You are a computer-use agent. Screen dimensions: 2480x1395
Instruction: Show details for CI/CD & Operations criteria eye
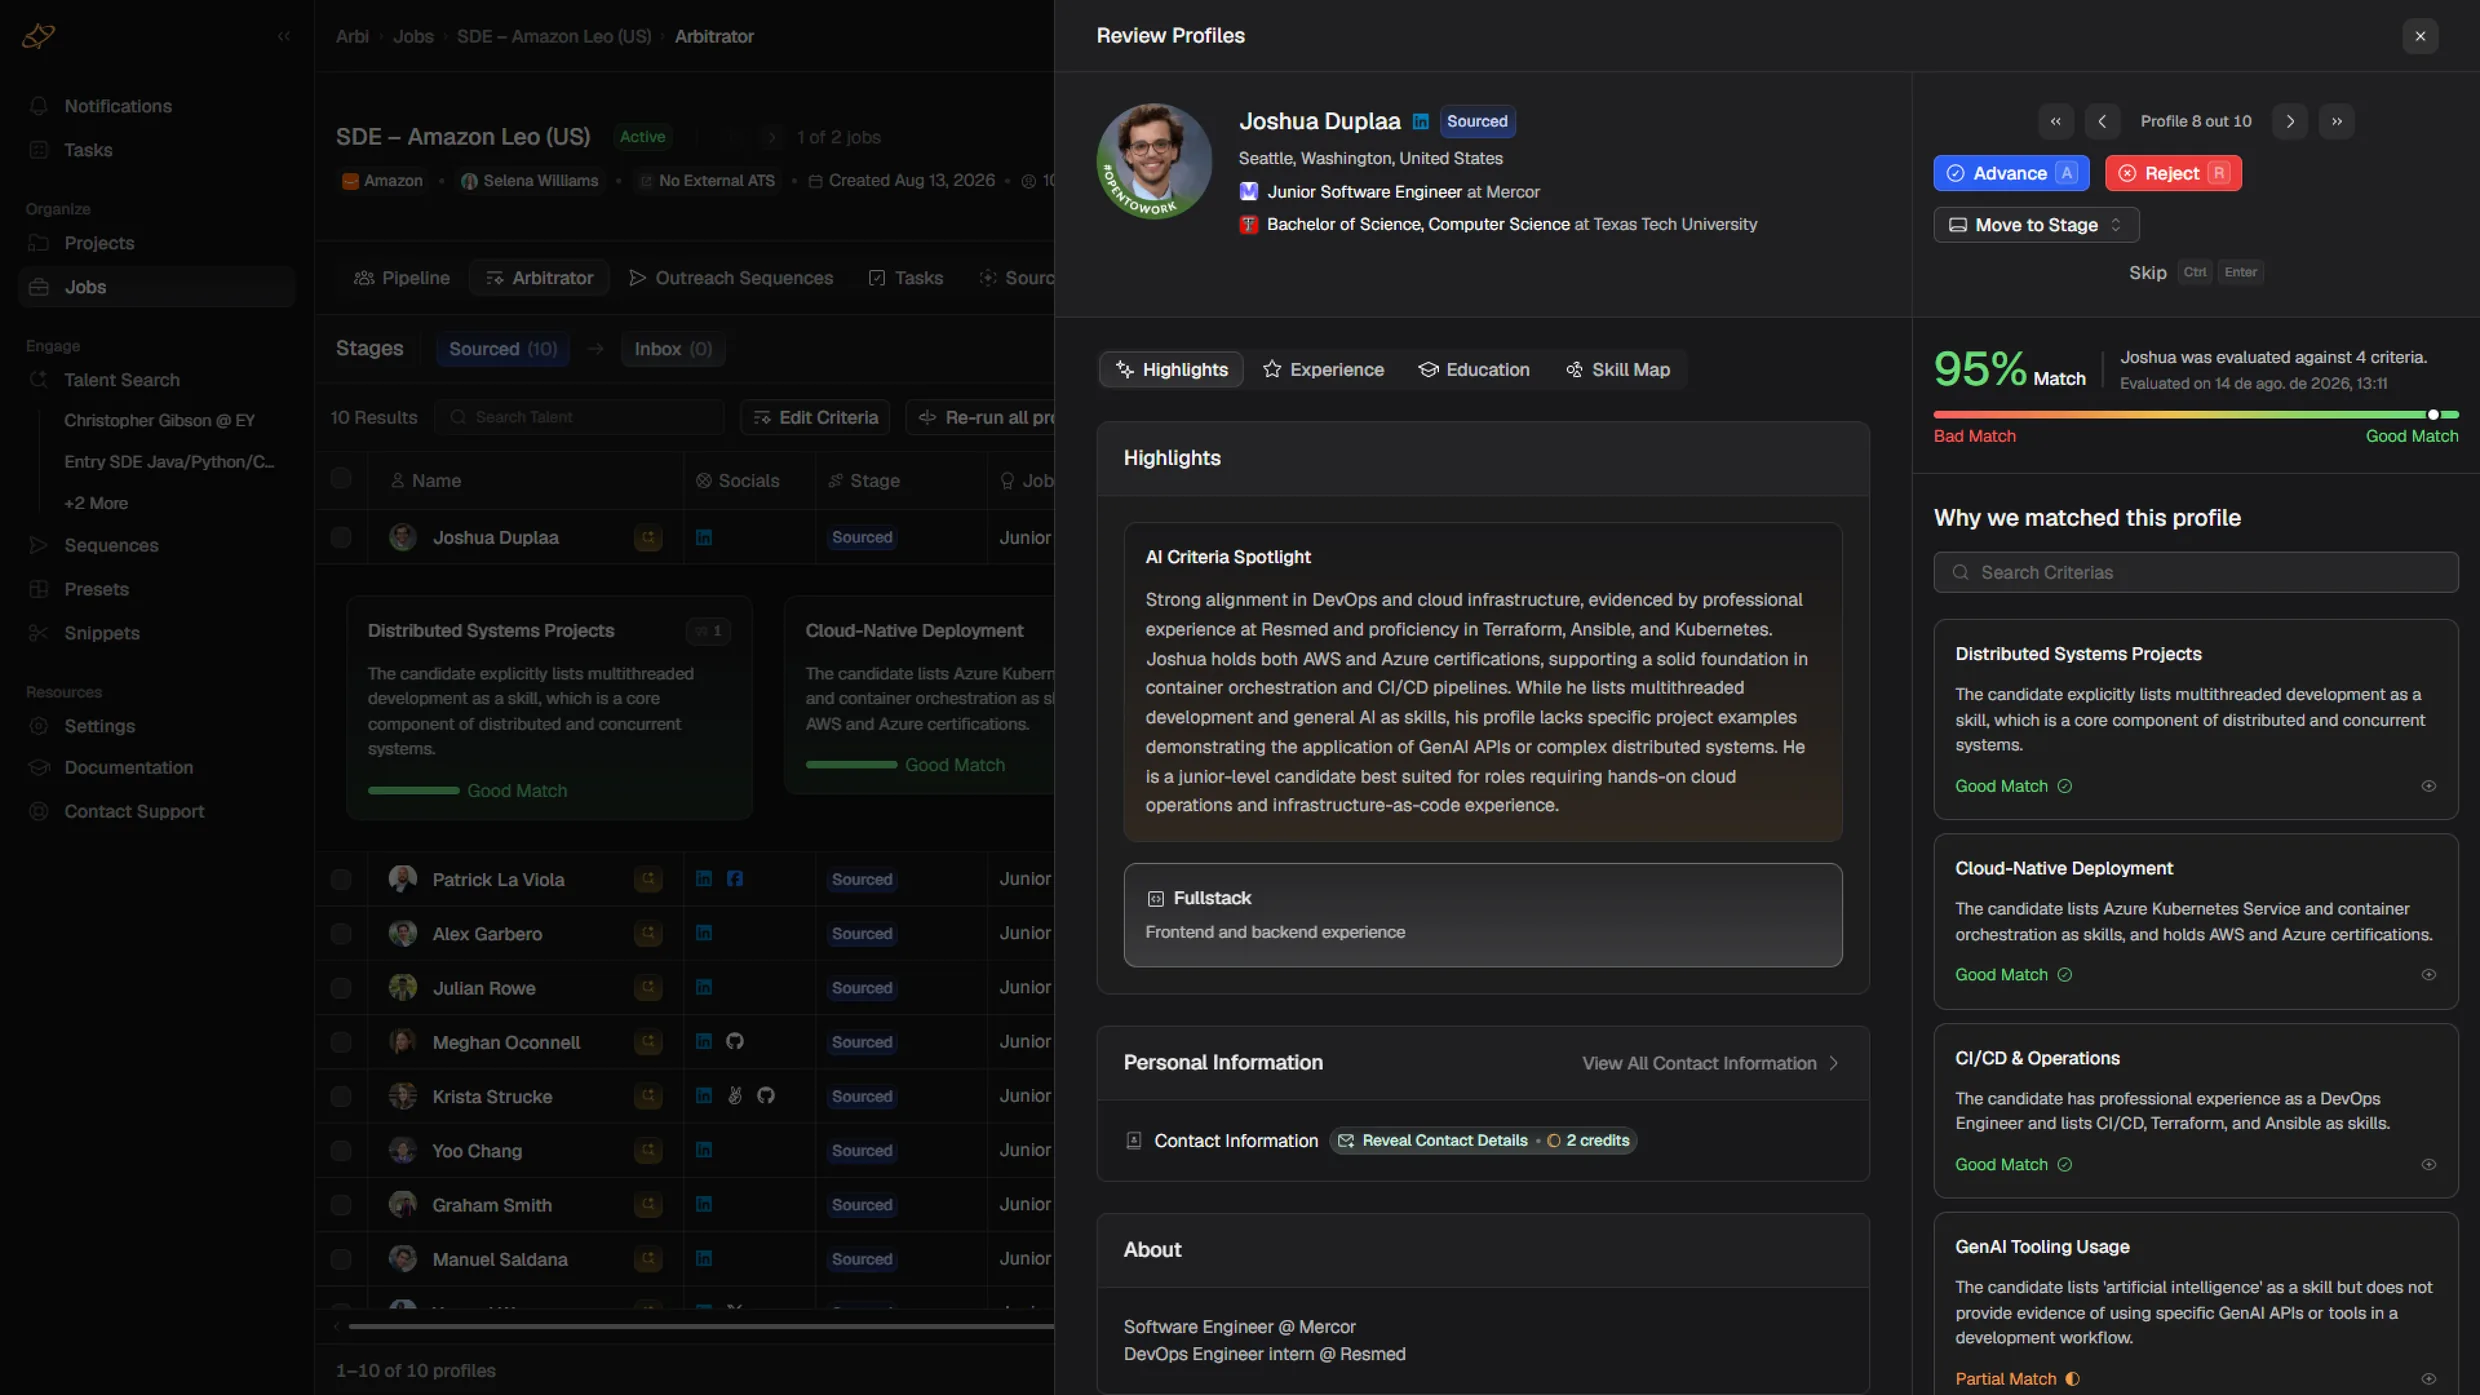click(x=2428, y=1165)
